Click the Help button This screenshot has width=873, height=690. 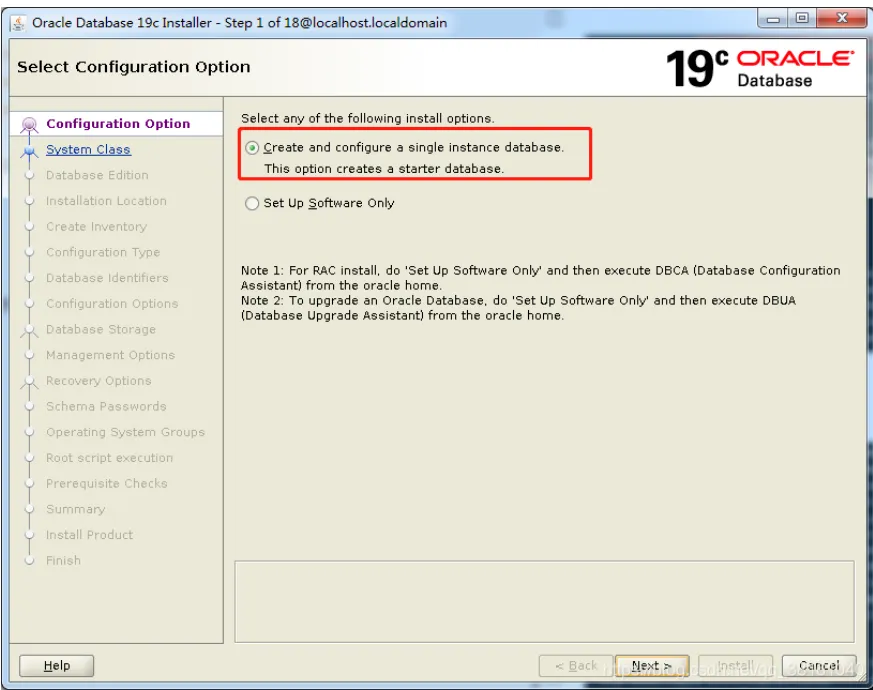click(x=57, y=665)
